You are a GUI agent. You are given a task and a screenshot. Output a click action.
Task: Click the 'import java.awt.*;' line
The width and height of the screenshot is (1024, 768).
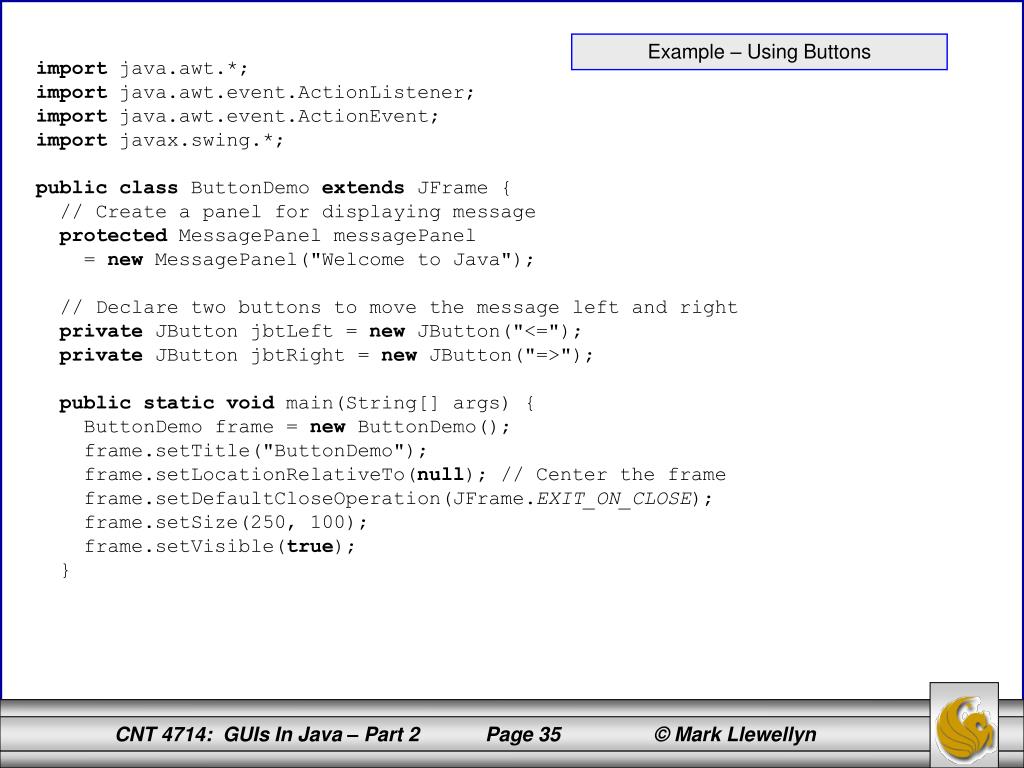(x=142, y=68)
